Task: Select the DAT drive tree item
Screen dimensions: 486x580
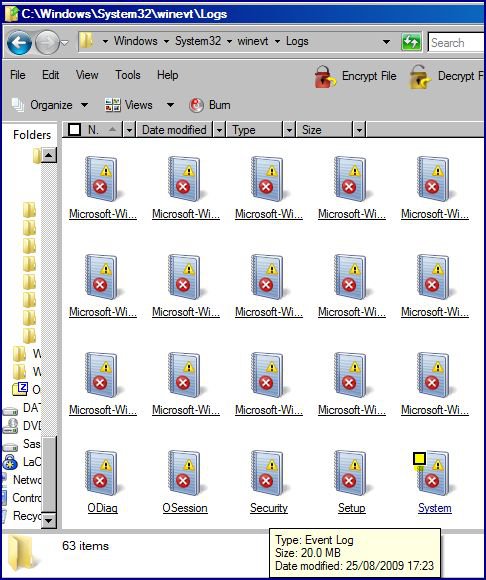Action: [31, 408]
